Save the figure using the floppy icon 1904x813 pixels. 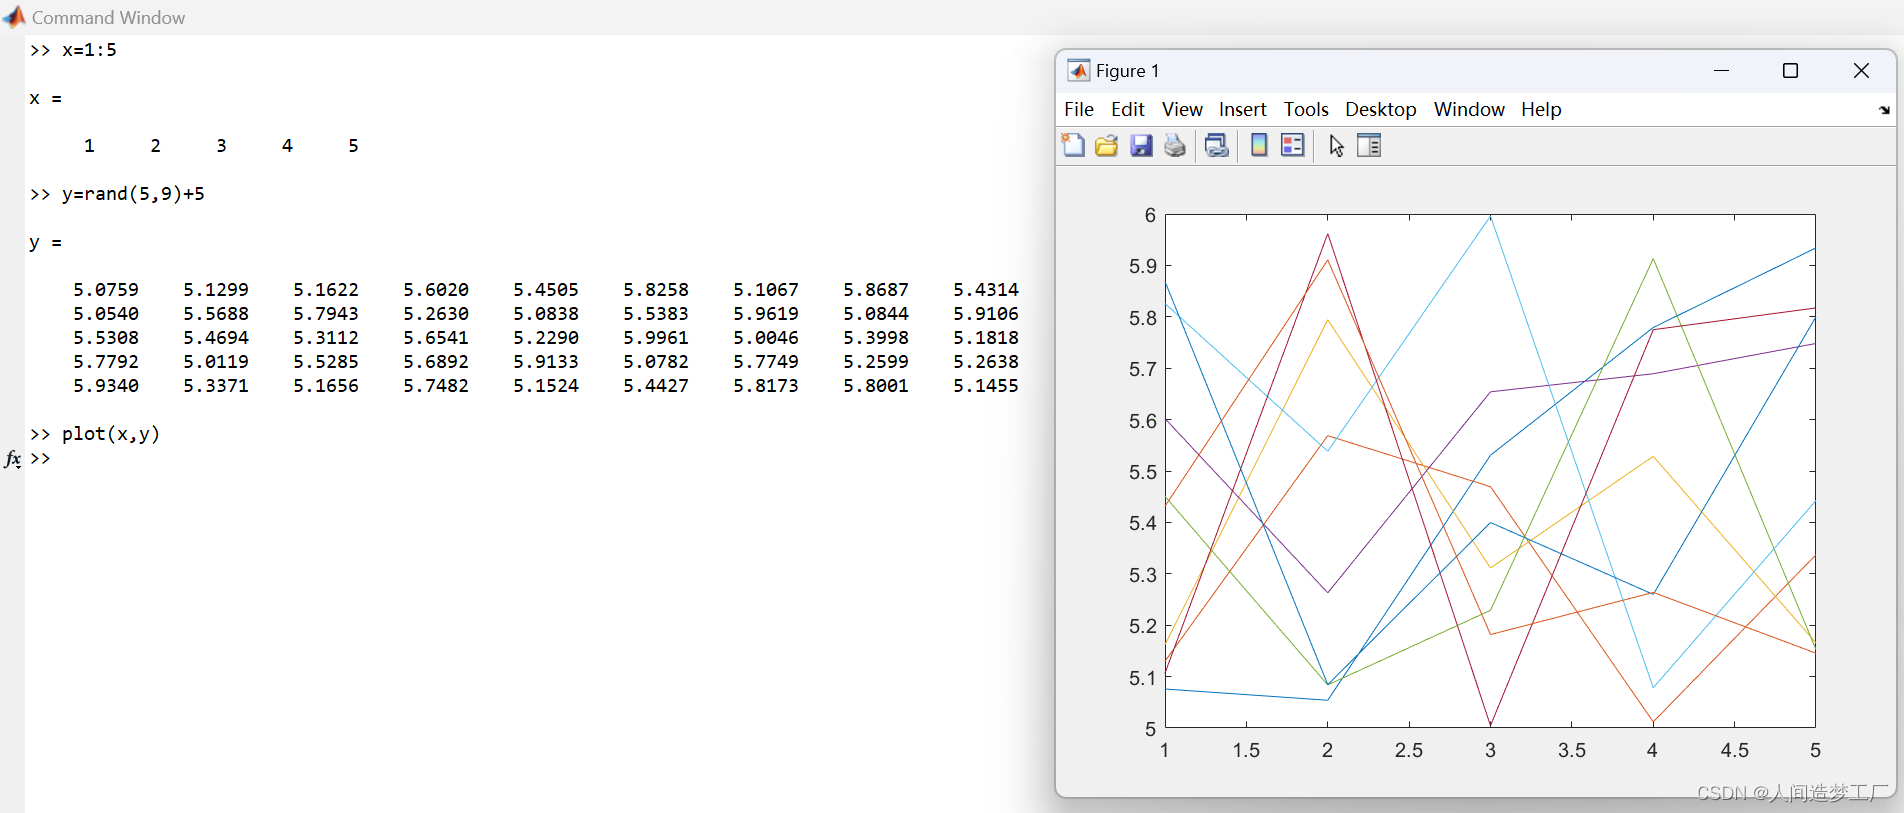pyautogui.click(x=1141, y=146)
